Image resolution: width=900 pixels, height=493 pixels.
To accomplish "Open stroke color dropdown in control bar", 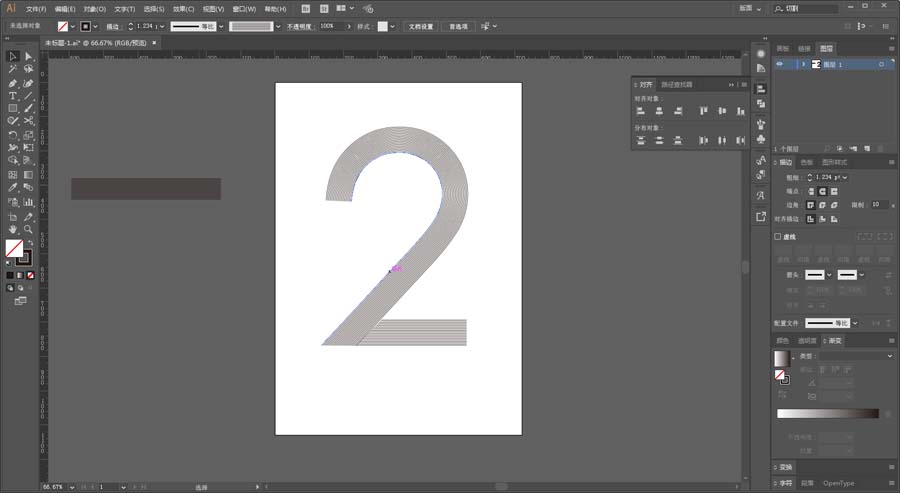I will (95, 26).
